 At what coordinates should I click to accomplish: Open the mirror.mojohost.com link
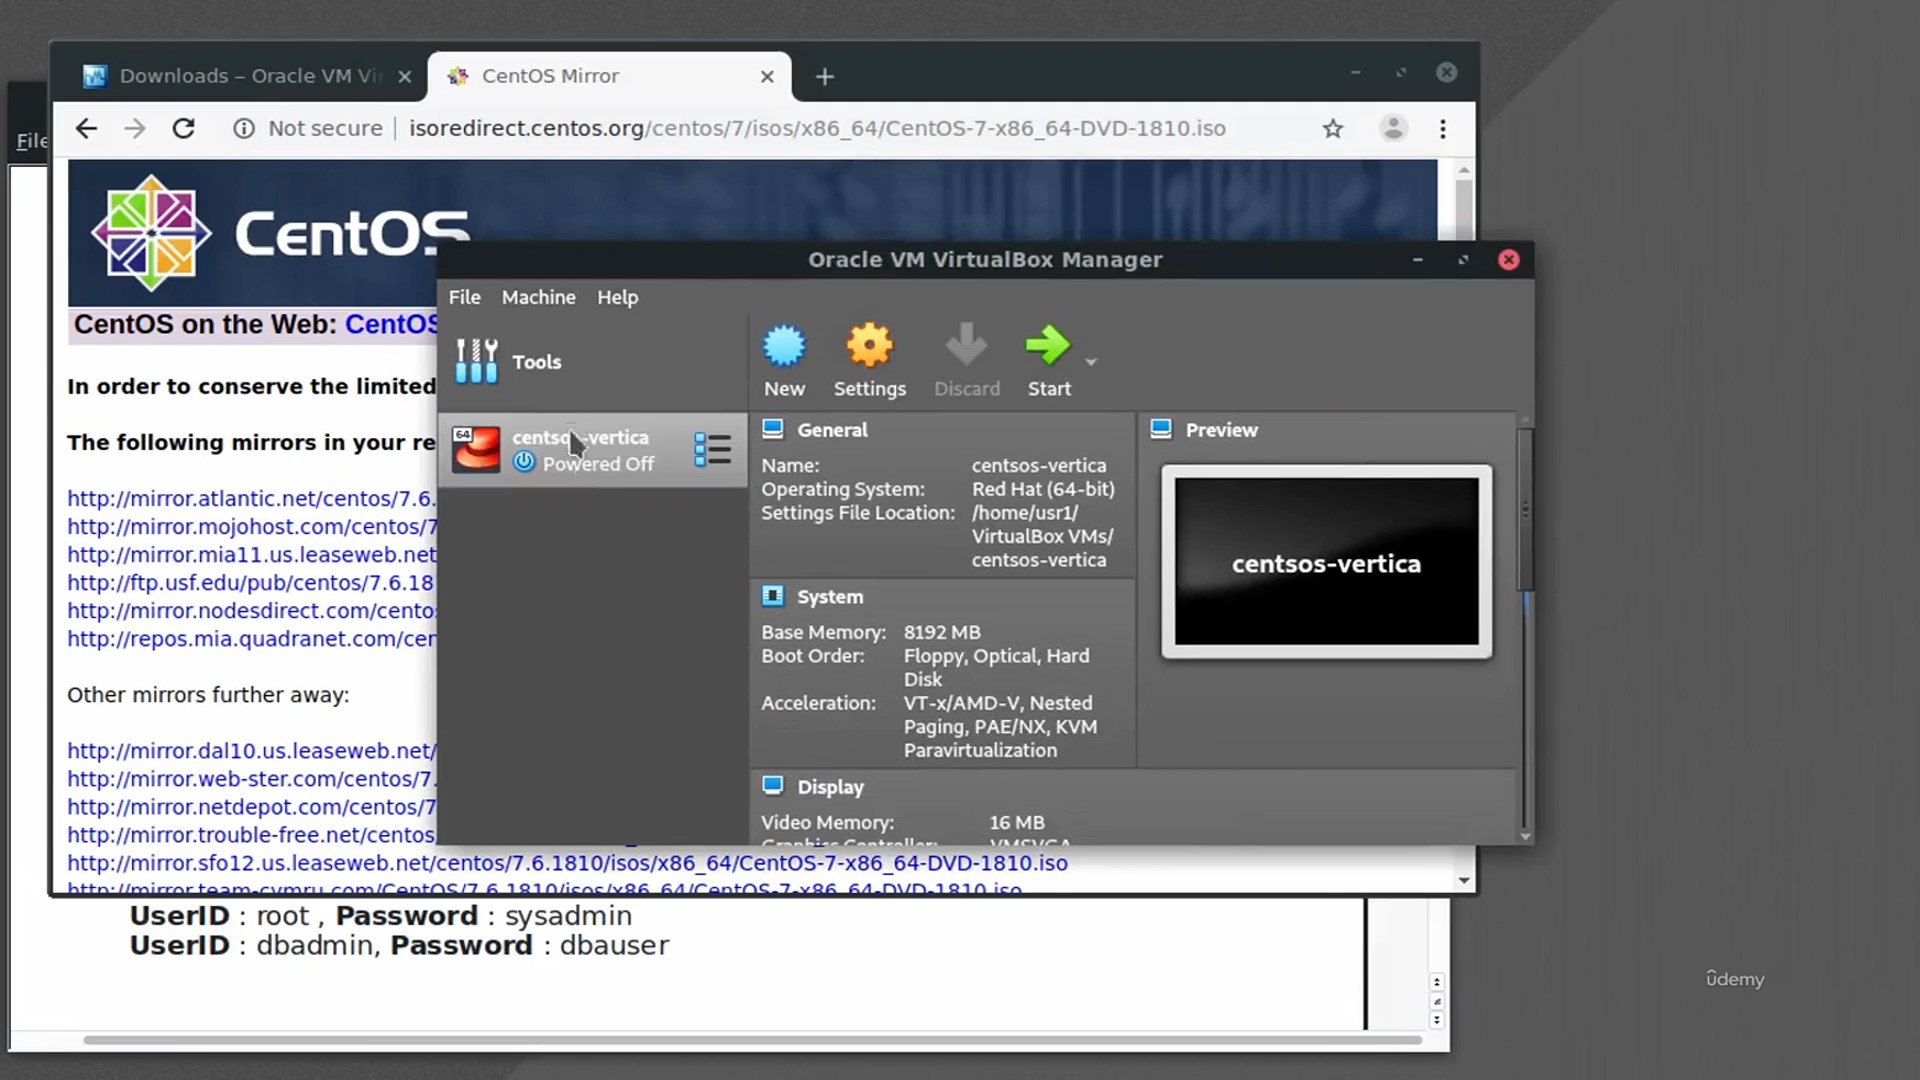(x=252, y=526)
